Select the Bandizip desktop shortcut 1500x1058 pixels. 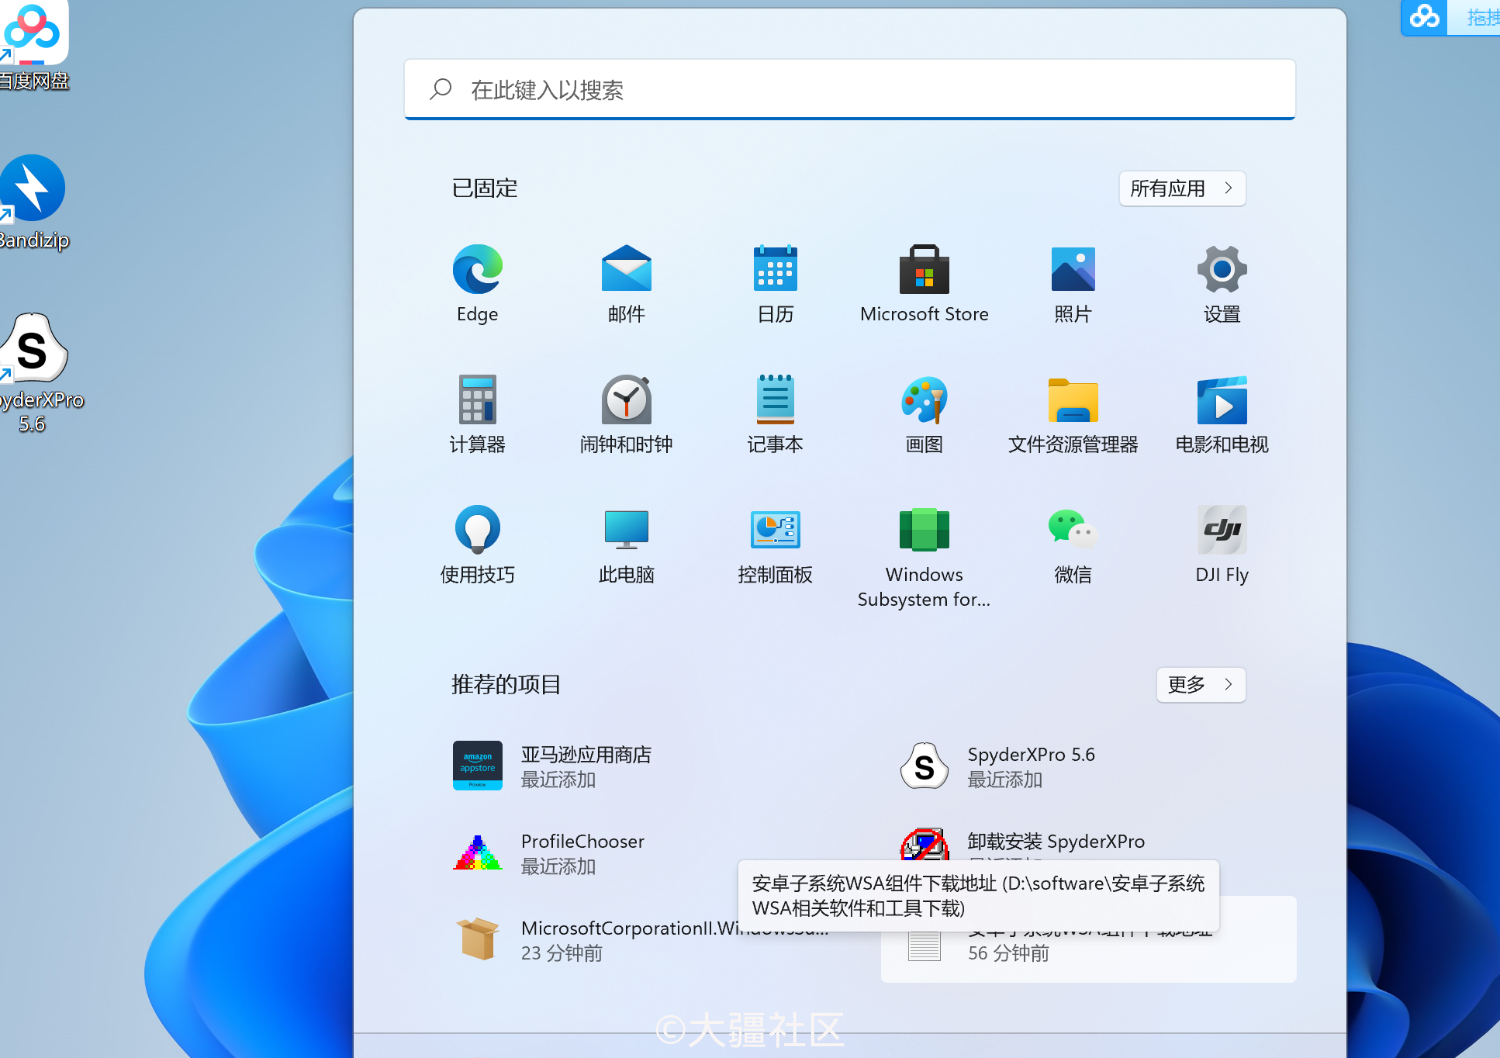click(32, 203)
